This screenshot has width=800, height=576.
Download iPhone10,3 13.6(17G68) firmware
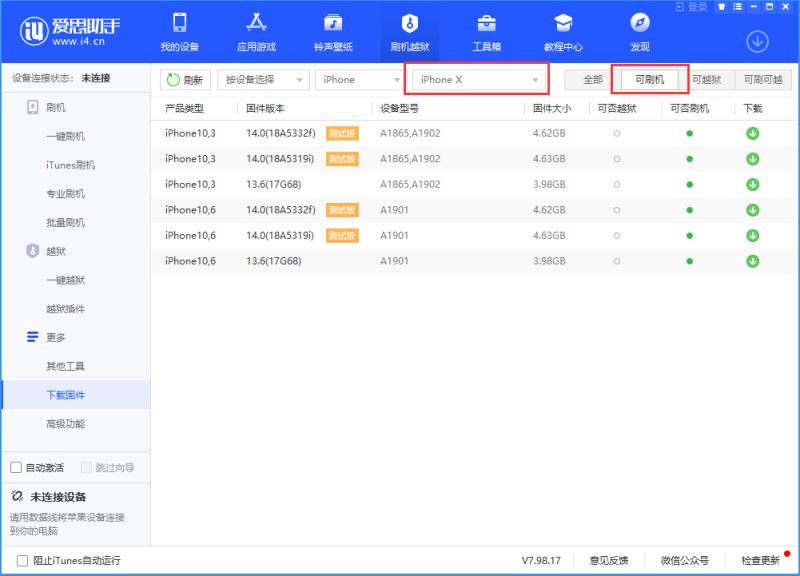753,184
